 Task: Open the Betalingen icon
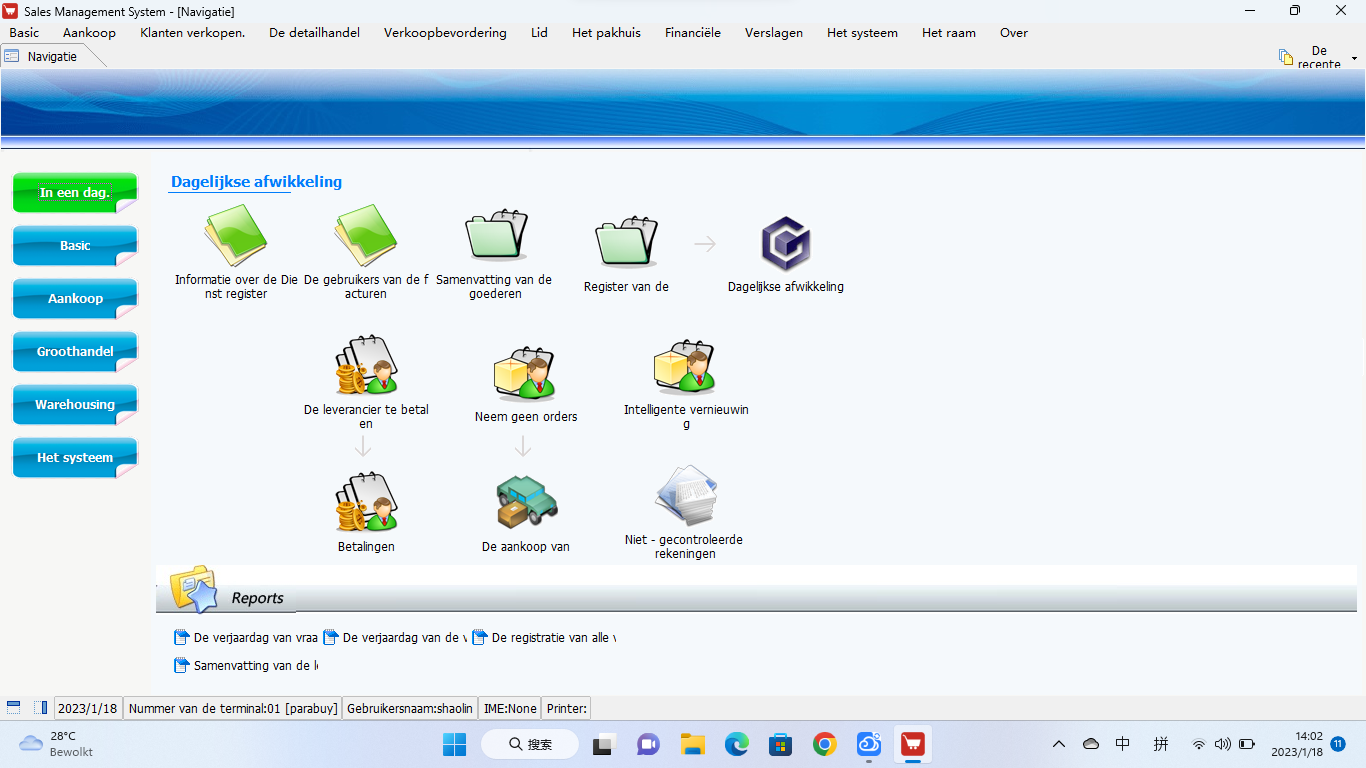366,503
